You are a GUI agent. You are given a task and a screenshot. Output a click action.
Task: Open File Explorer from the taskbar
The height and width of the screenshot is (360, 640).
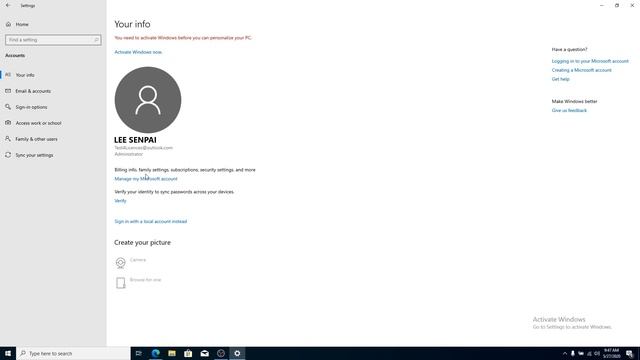(172, 353)
